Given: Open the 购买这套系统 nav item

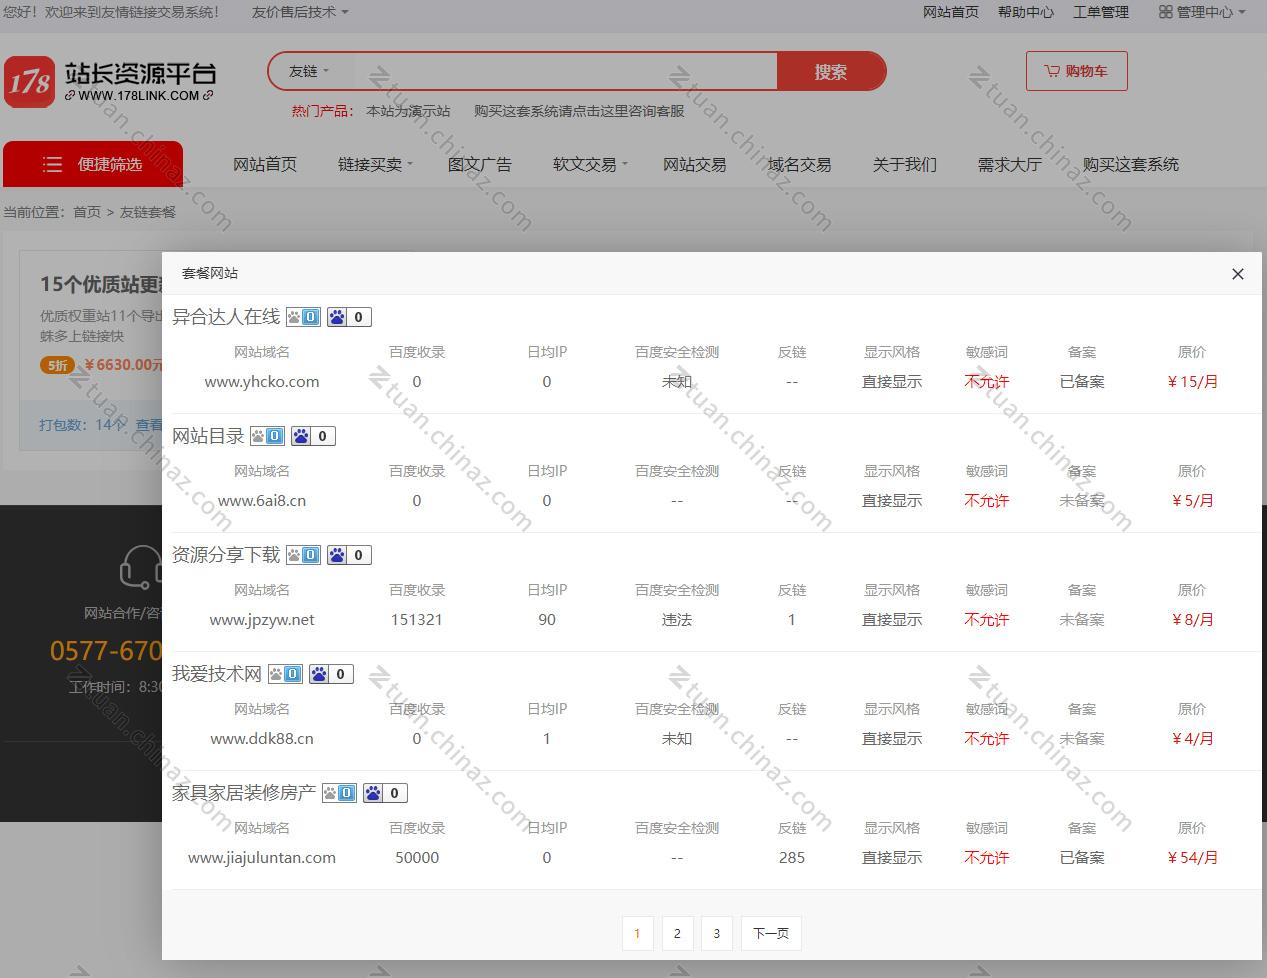Looking at the screenshot, I should [1131, 165].
